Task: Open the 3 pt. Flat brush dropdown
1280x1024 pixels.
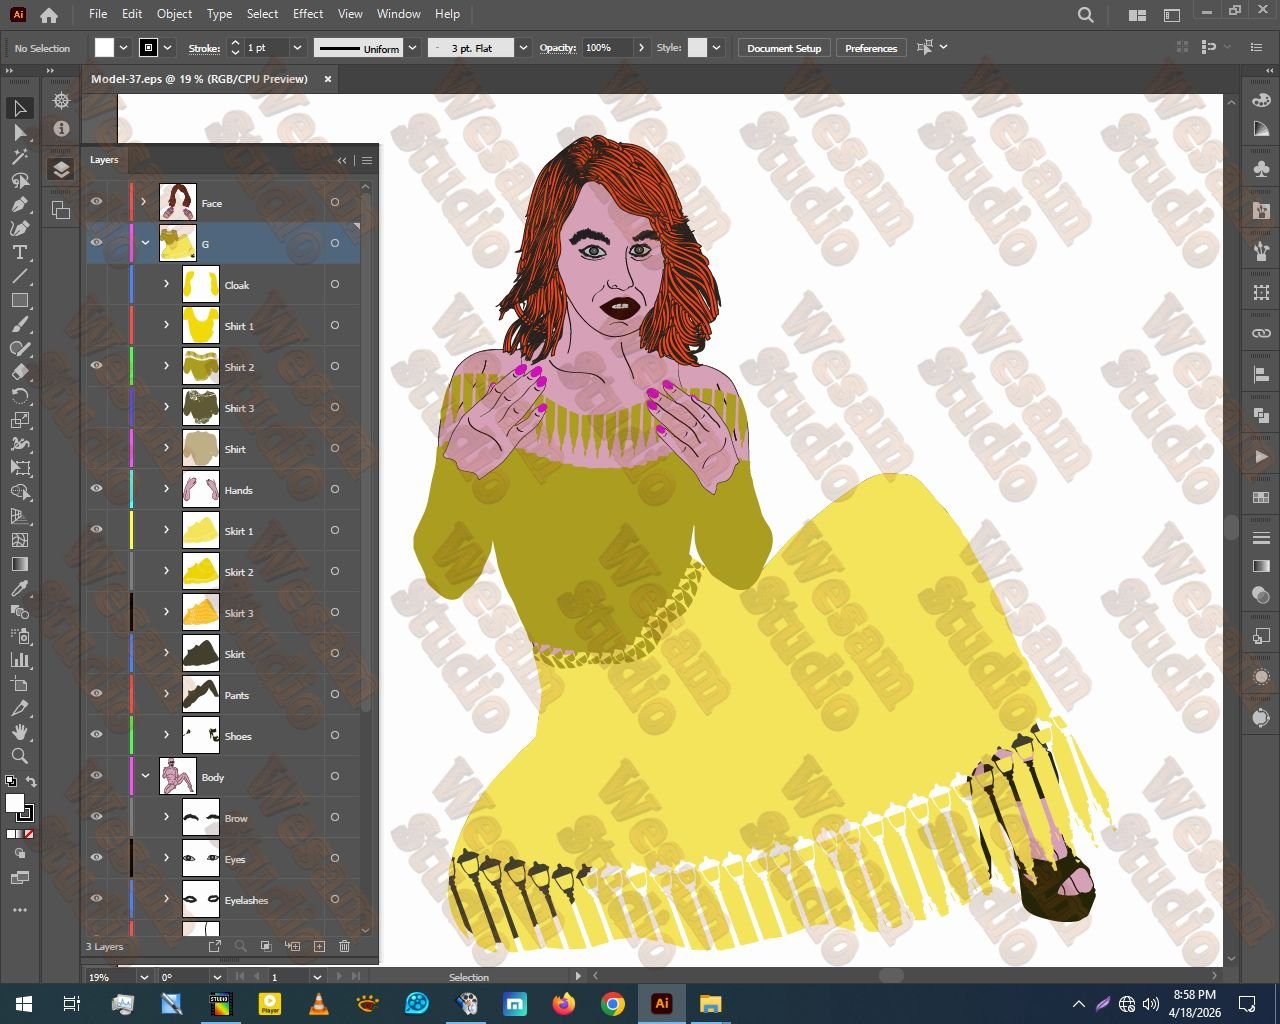Action: click(523, 48)
